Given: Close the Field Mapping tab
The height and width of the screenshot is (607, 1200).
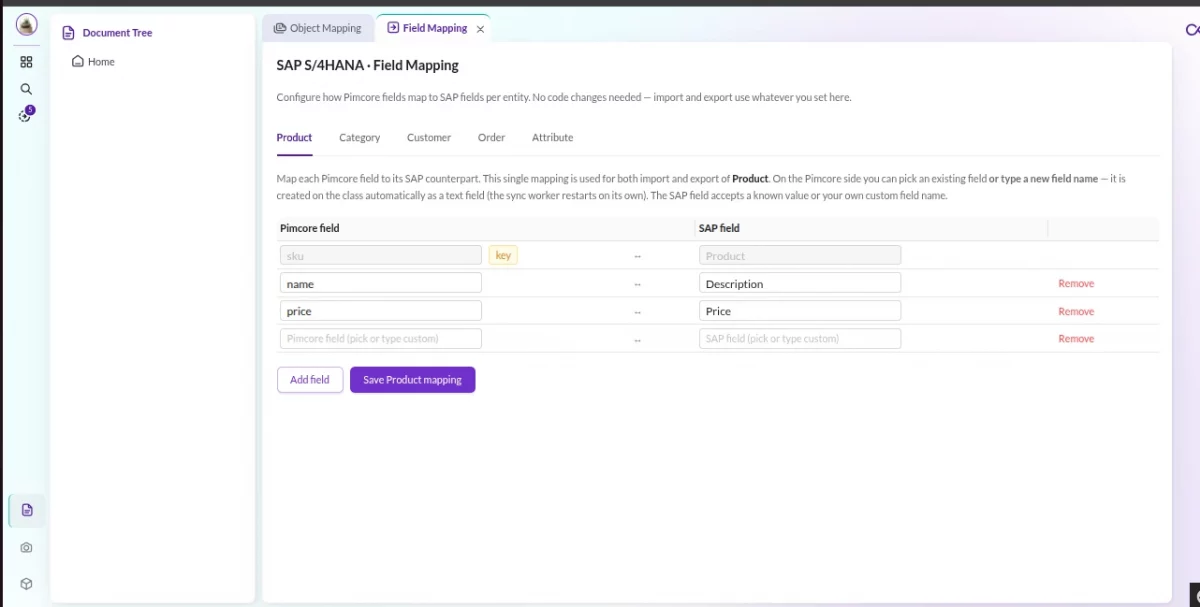Looking at the screenshot, I should coord(480,29).
